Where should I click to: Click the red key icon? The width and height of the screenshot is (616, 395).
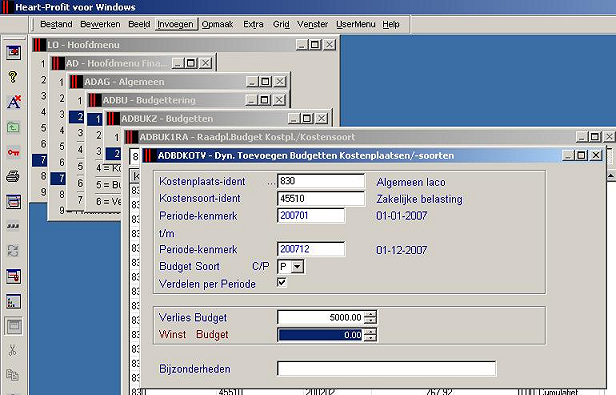coord(13,152)
